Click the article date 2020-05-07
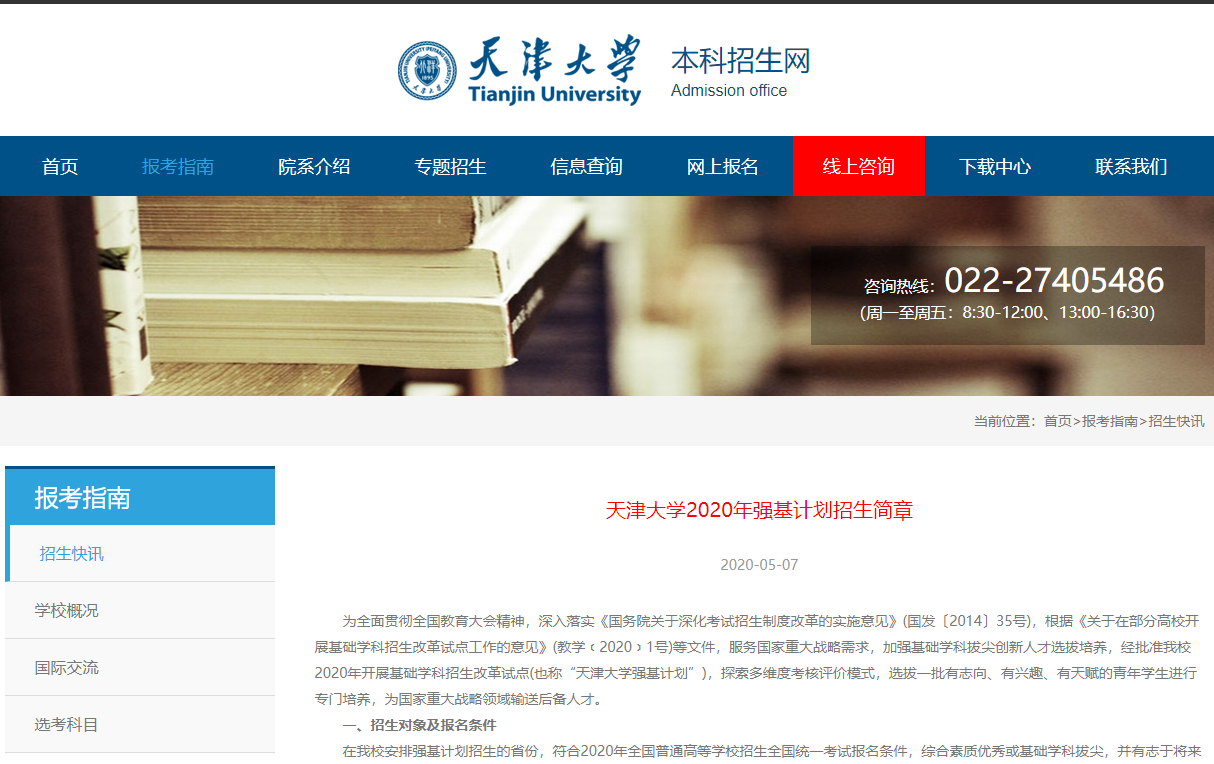This screenshot has width=1214, height=764. (759, 565)
